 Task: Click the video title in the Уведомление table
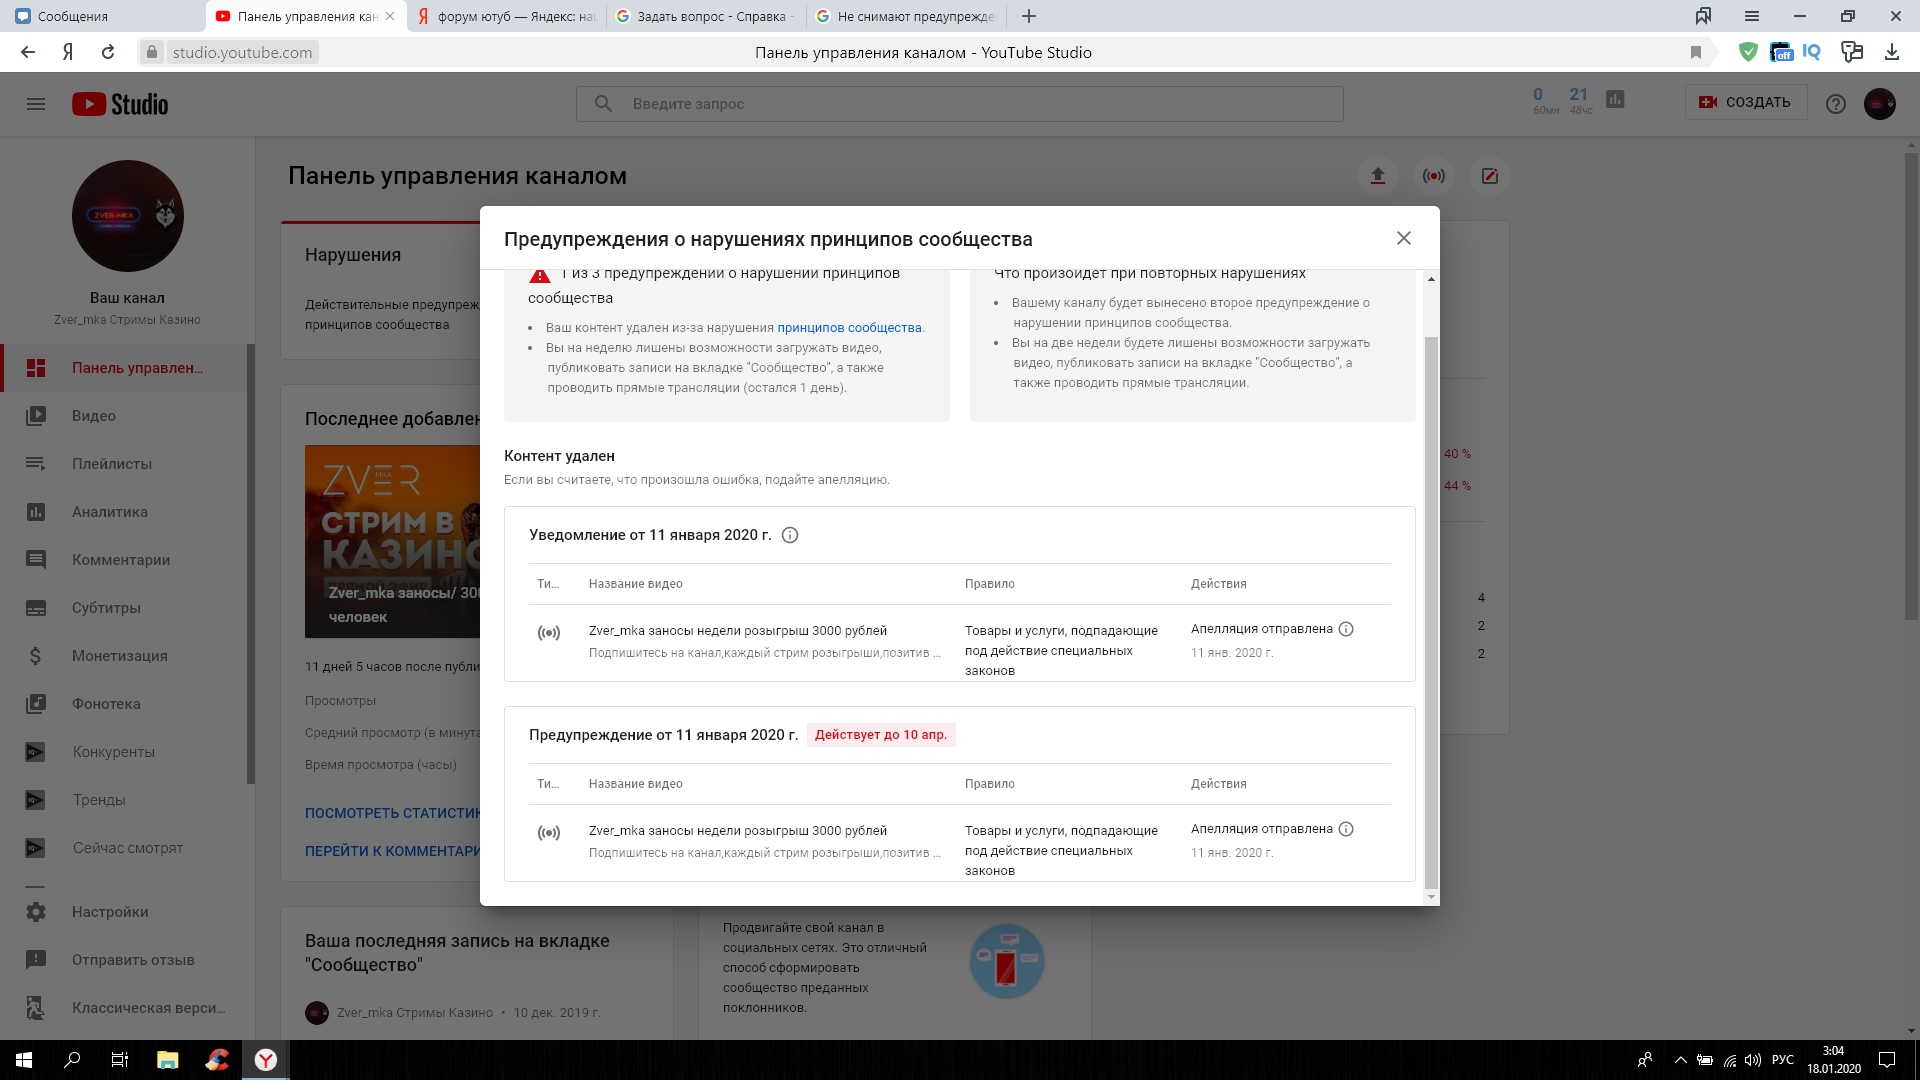[x=738, y=631]
